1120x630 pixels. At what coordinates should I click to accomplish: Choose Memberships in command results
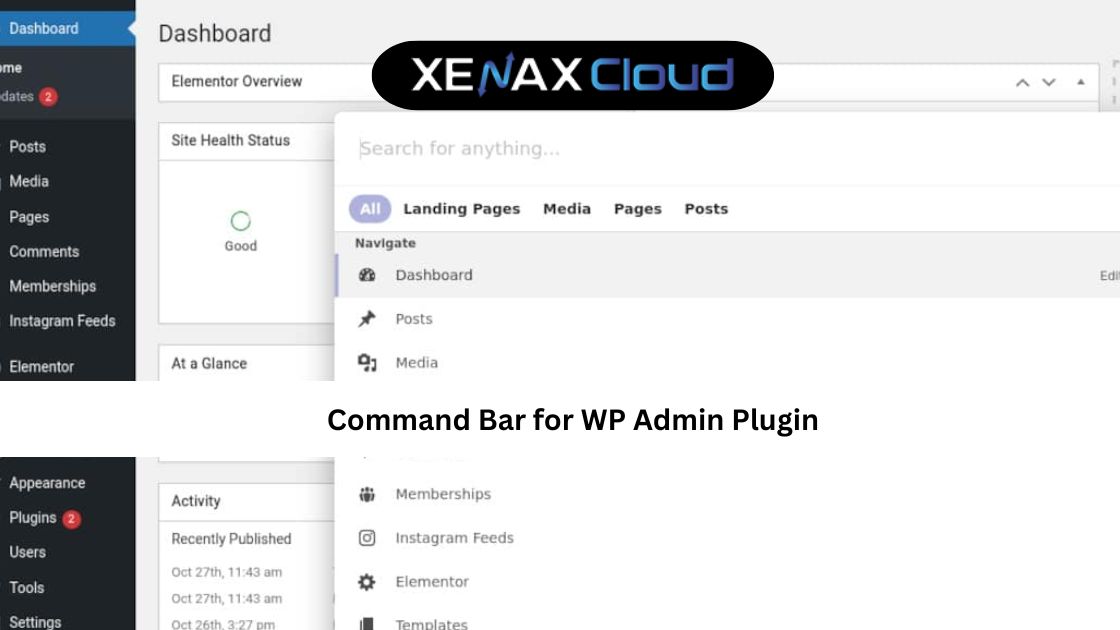727,494
